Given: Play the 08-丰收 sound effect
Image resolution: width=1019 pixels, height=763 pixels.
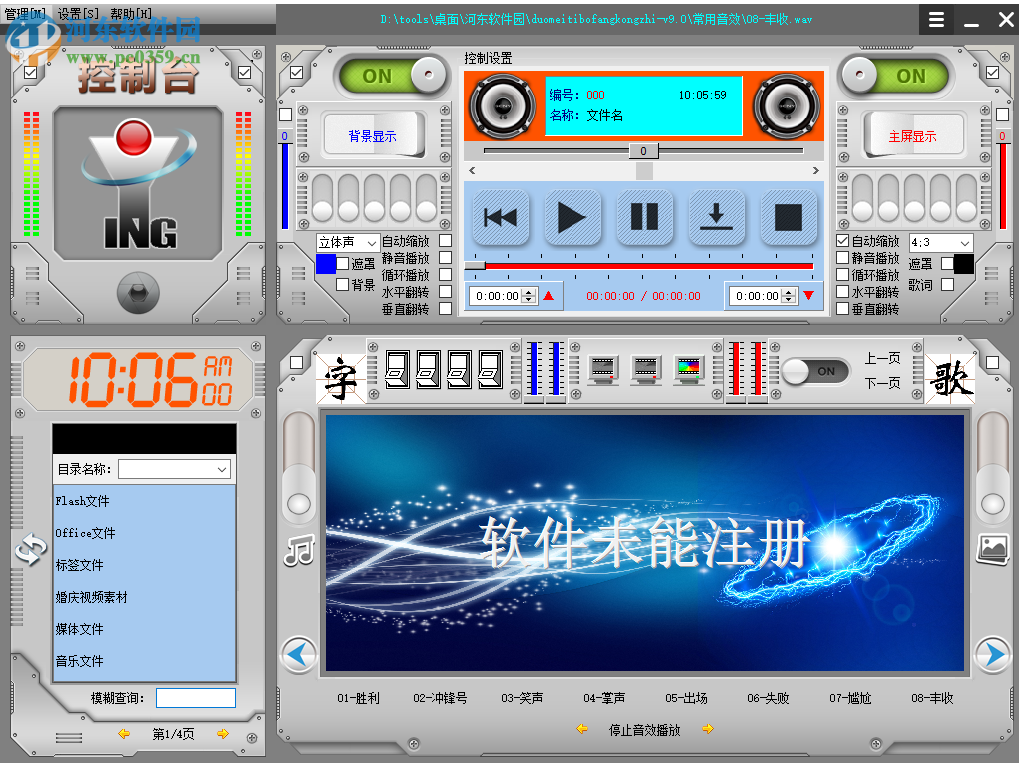Looking at the screenshot, I should 933,698.
